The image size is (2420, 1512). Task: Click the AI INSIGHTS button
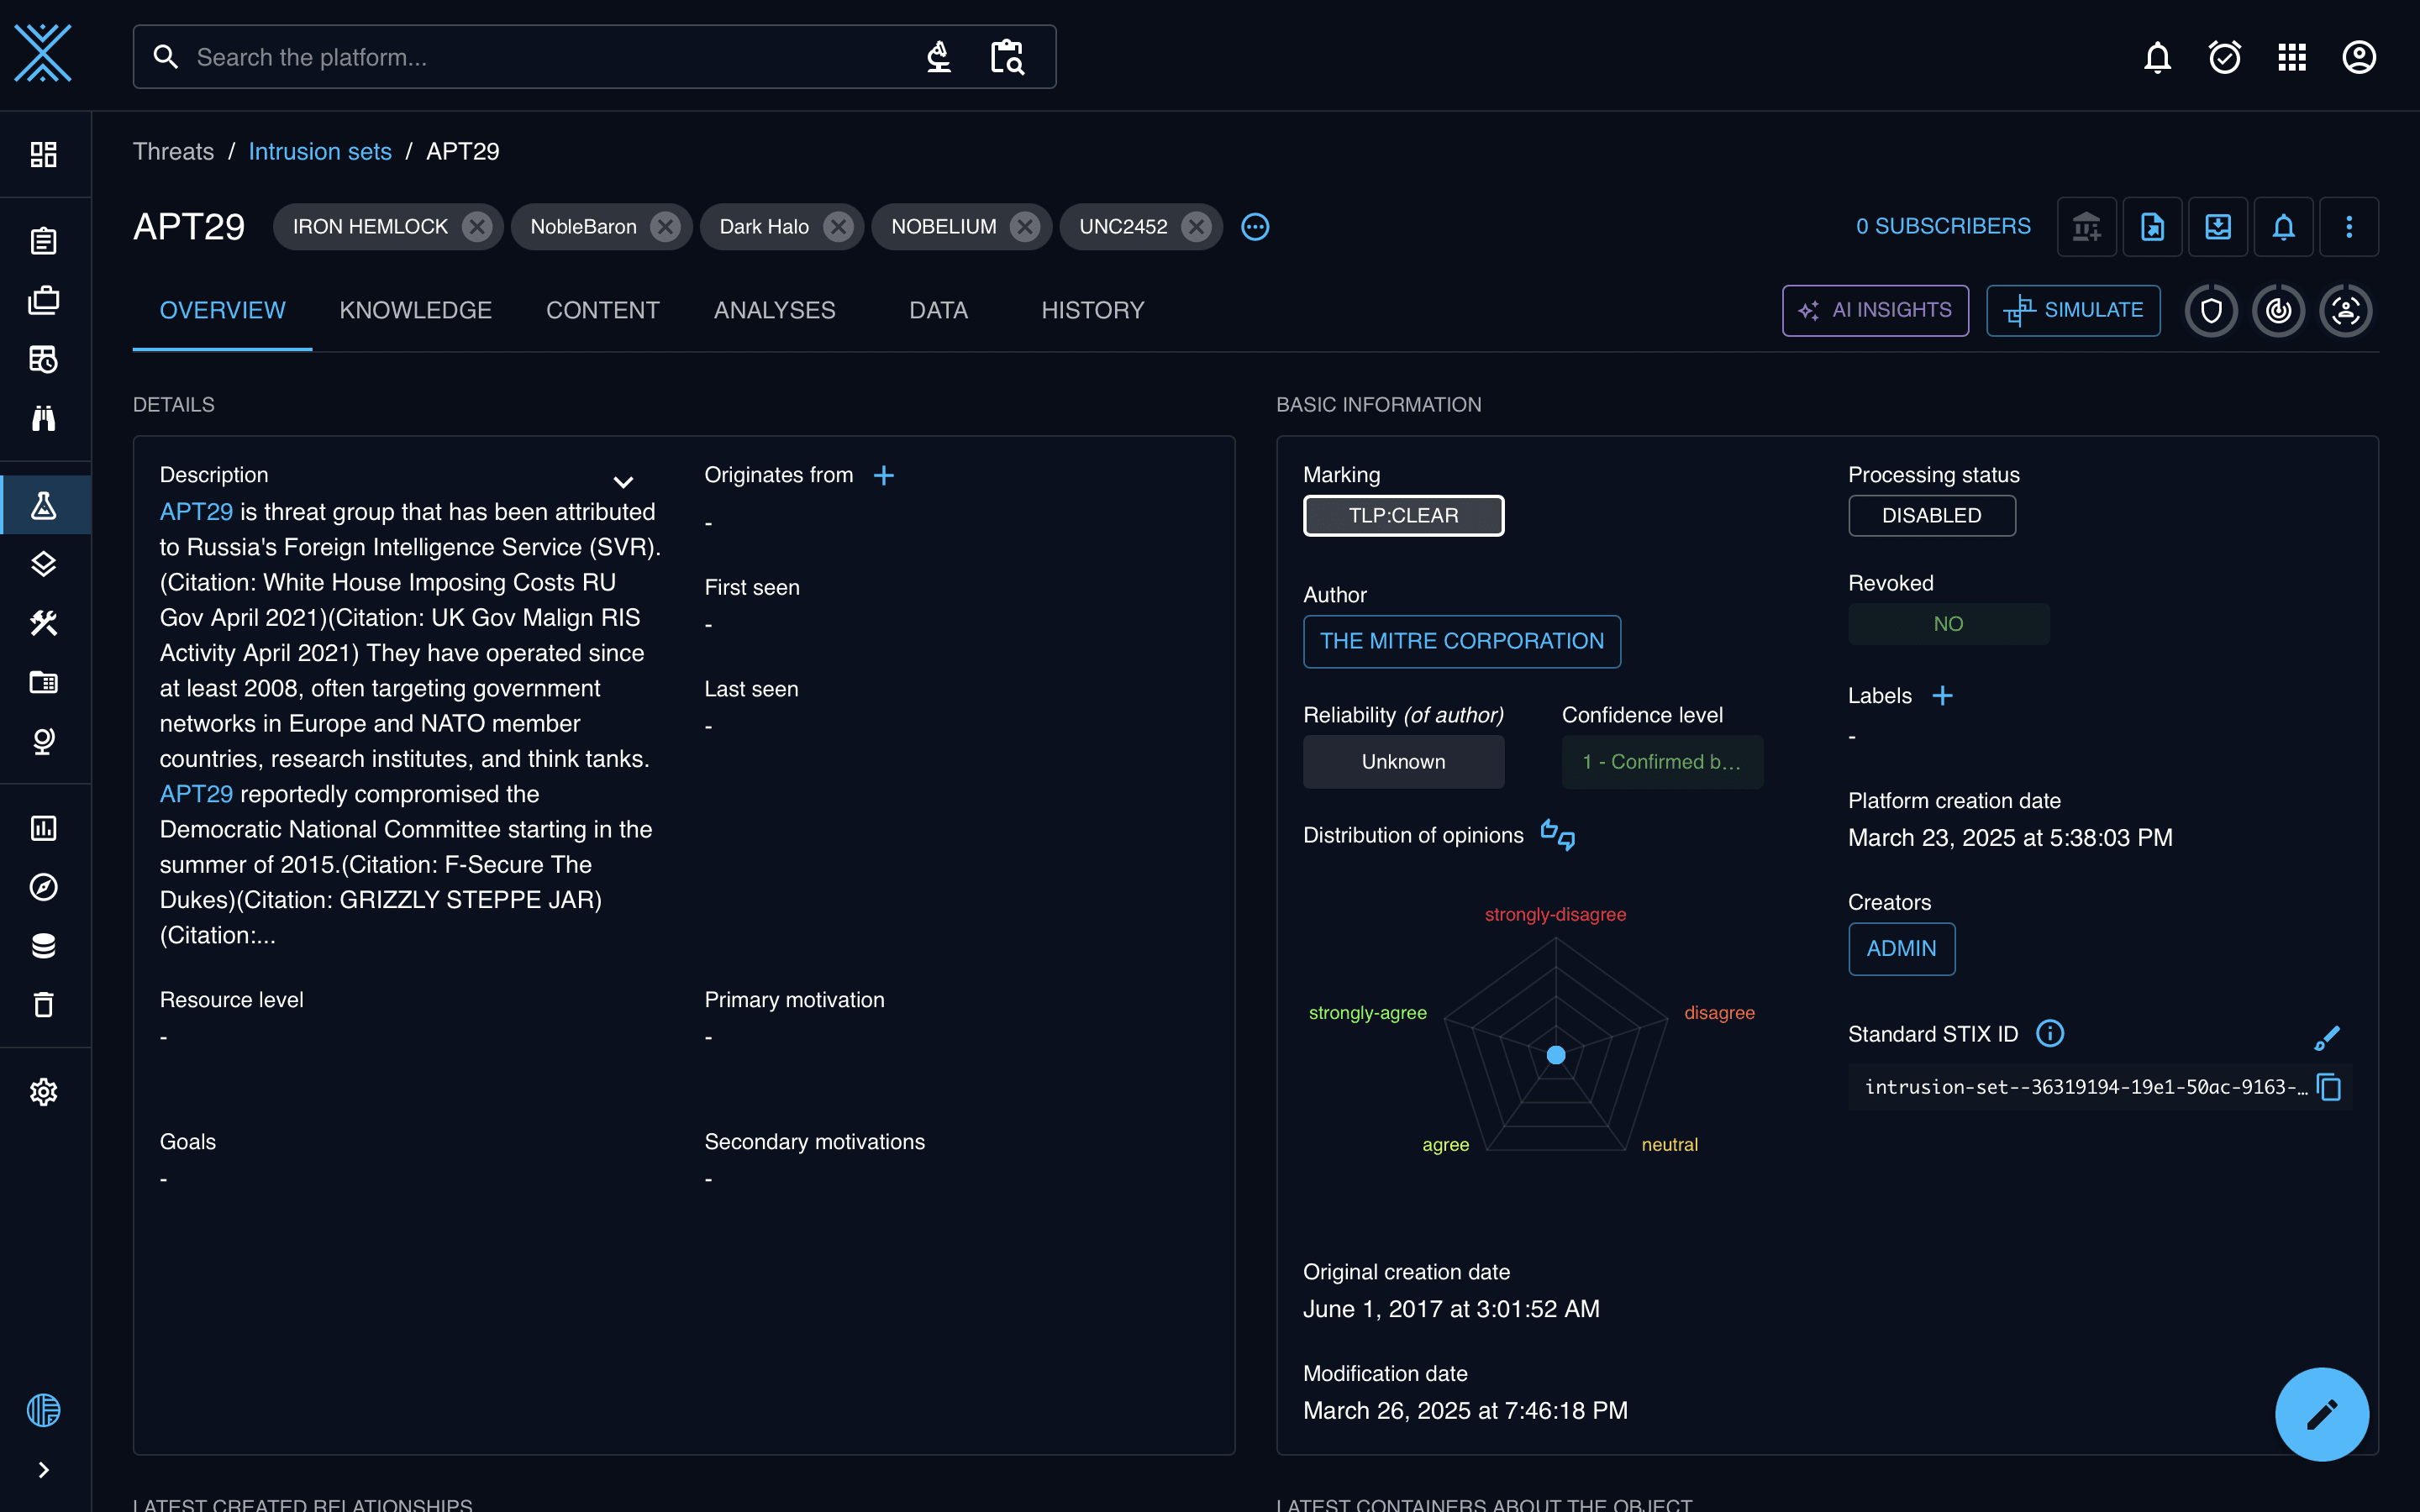pos(1875,310)
